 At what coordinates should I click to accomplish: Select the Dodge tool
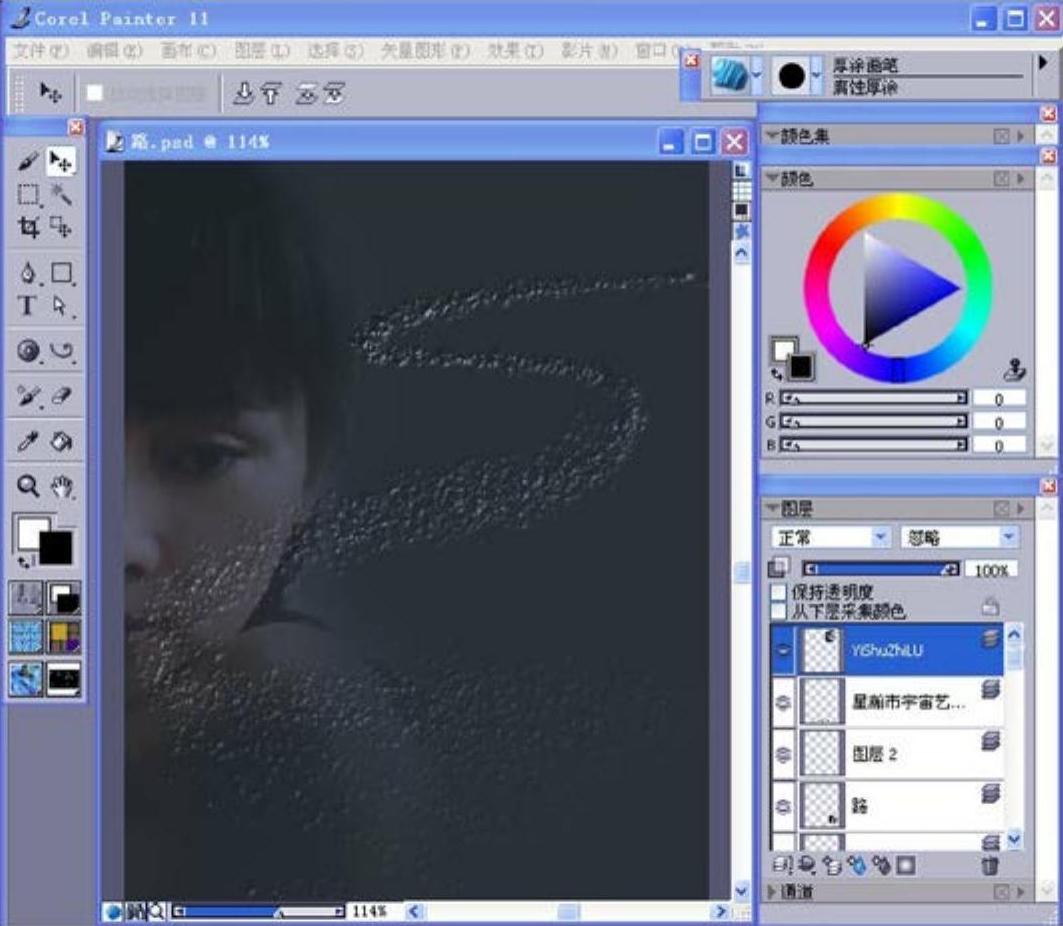pos(28,350)
